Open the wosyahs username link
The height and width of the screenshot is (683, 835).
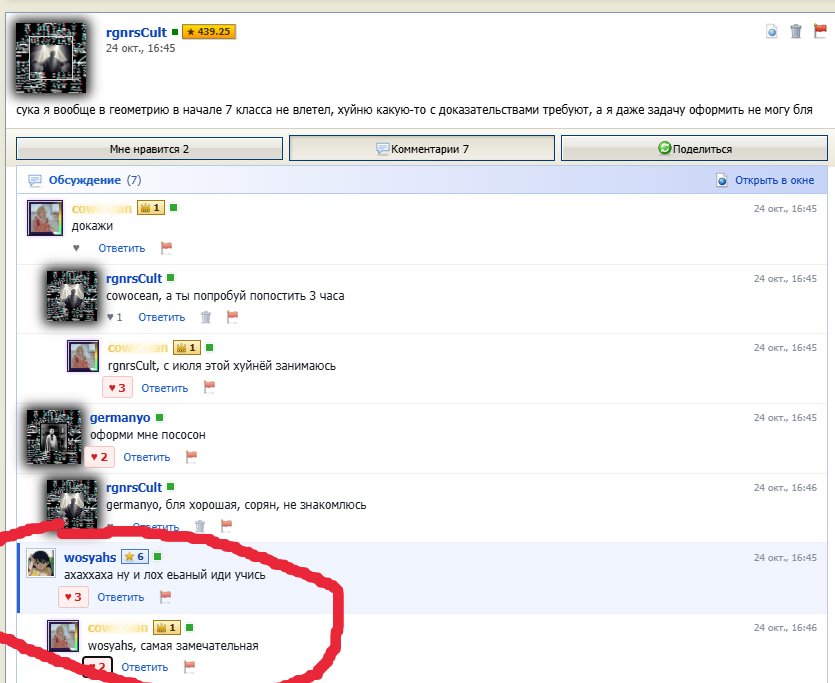tap(90, 557)
